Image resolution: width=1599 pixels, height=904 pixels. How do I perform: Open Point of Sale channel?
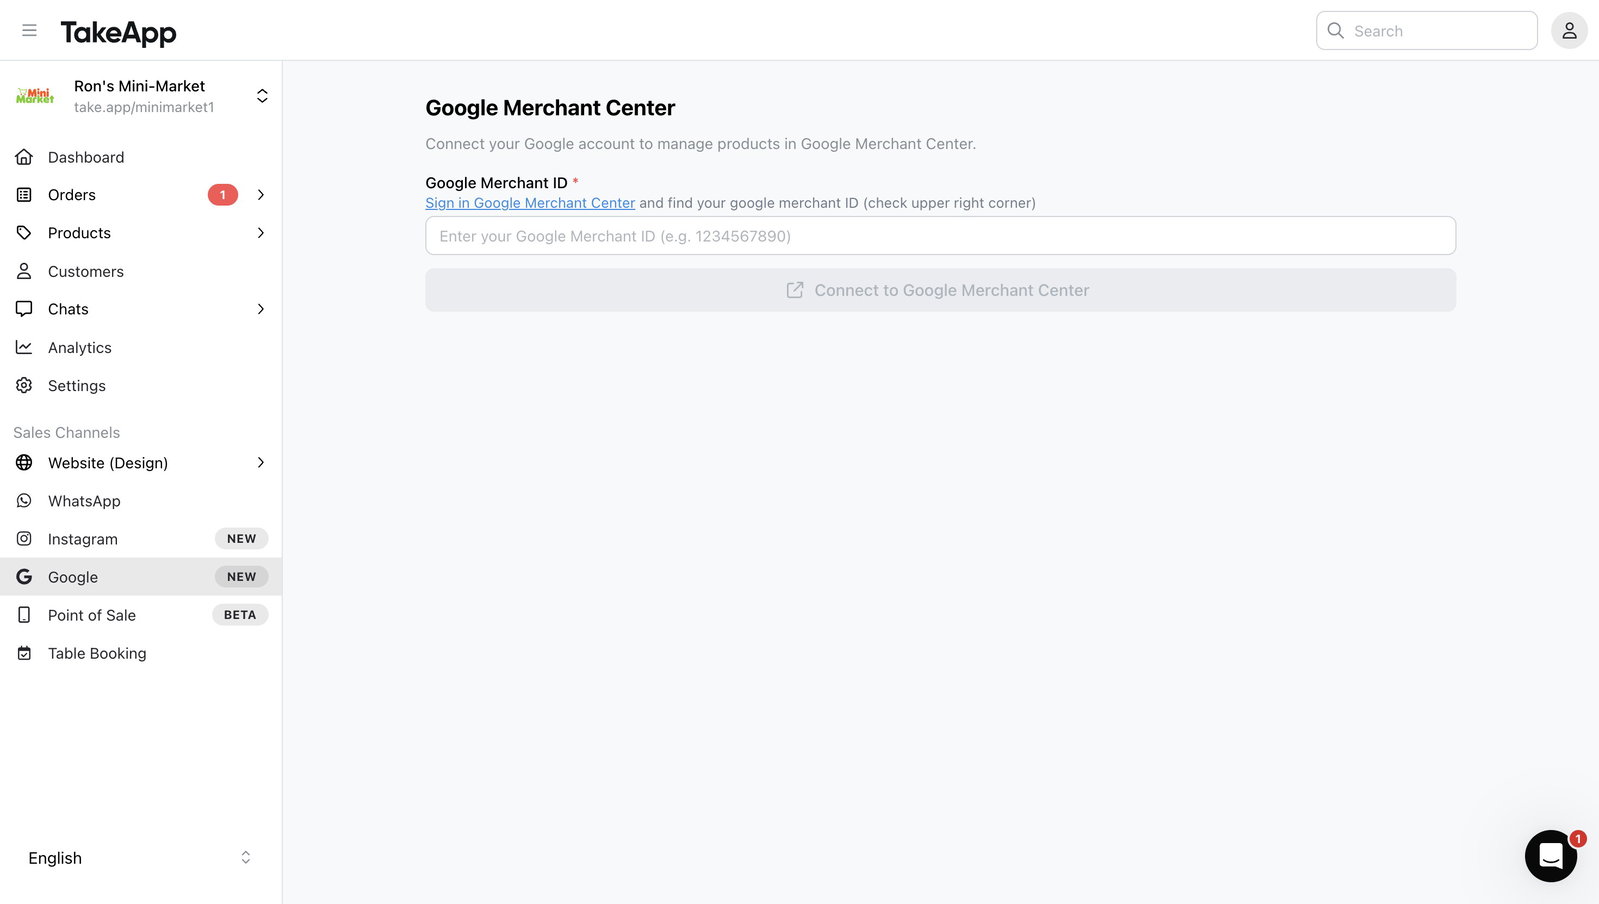click(x=141, y=615)
